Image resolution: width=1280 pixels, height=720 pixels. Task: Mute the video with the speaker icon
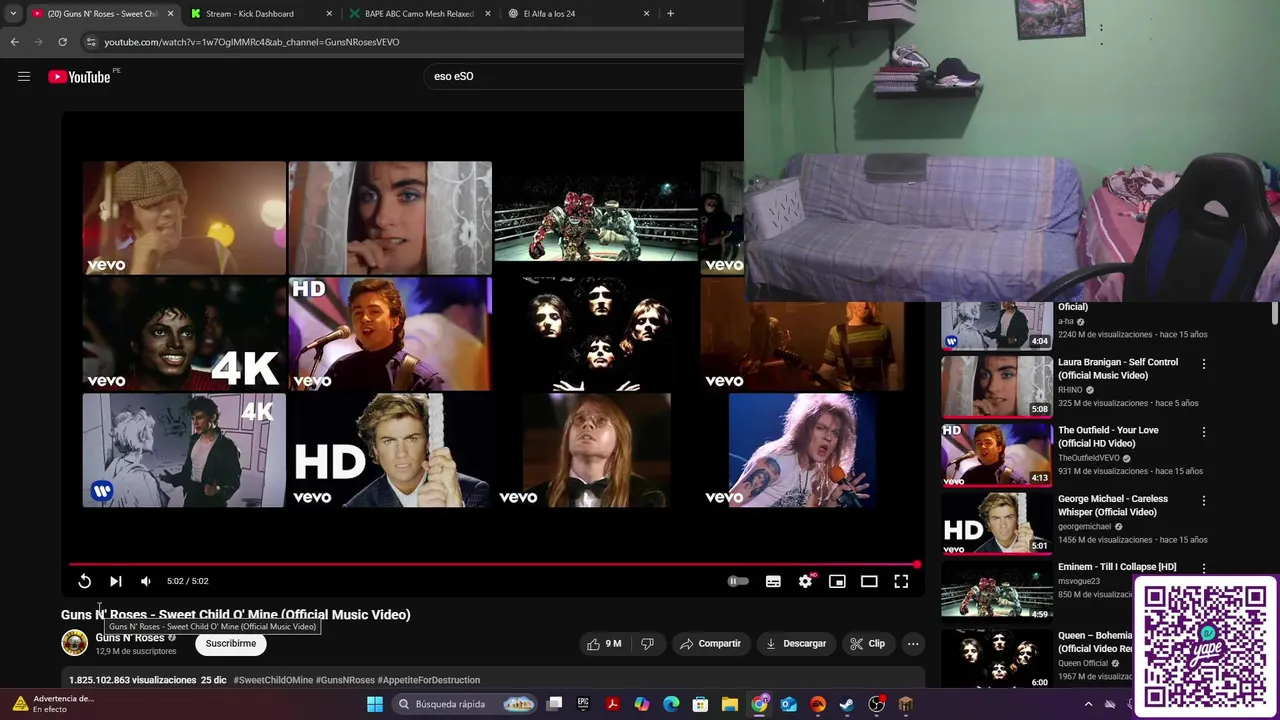pyautogui.click(x=146, y=581)
